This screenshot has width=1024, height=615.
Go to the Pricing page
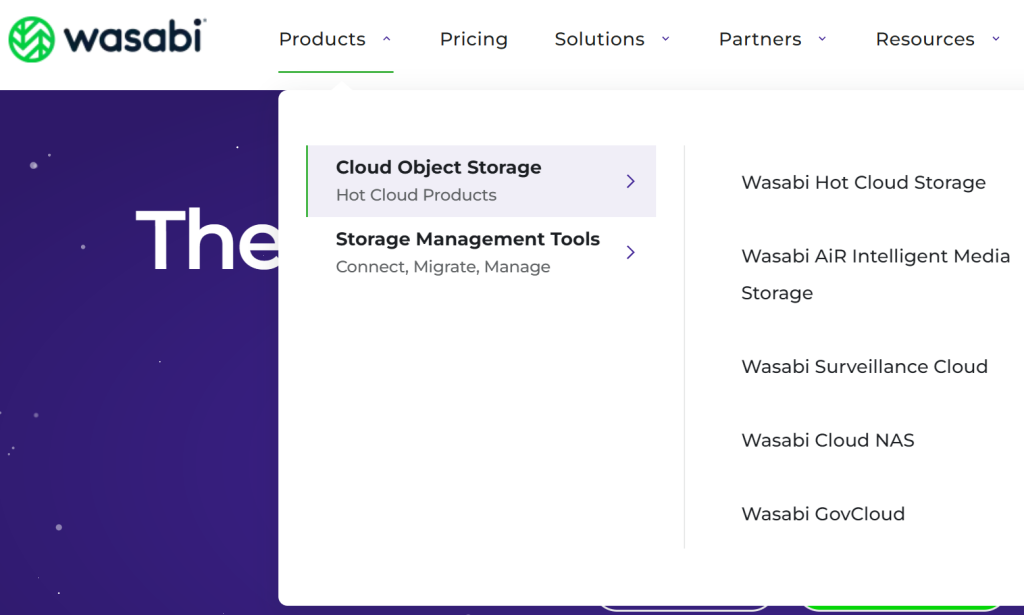pos(473,39)
